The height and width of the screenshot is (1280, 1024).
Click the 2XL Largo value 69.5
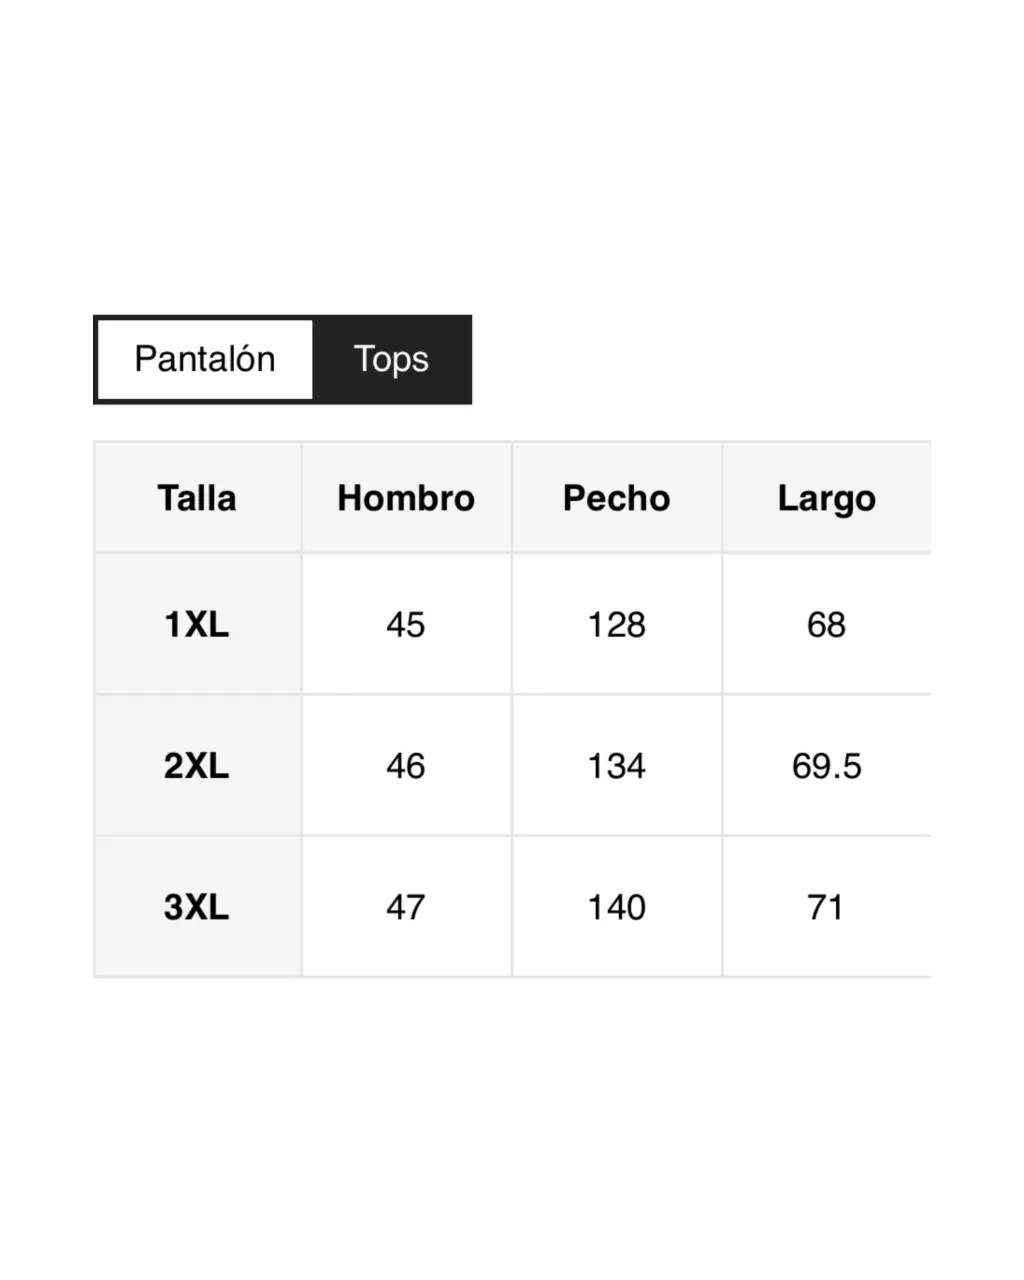(826, 766)
